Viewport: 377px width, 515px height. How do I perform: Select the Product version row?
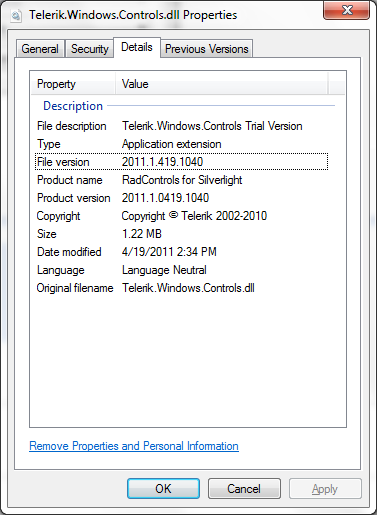pyautogui.click(x=182, y=198)
